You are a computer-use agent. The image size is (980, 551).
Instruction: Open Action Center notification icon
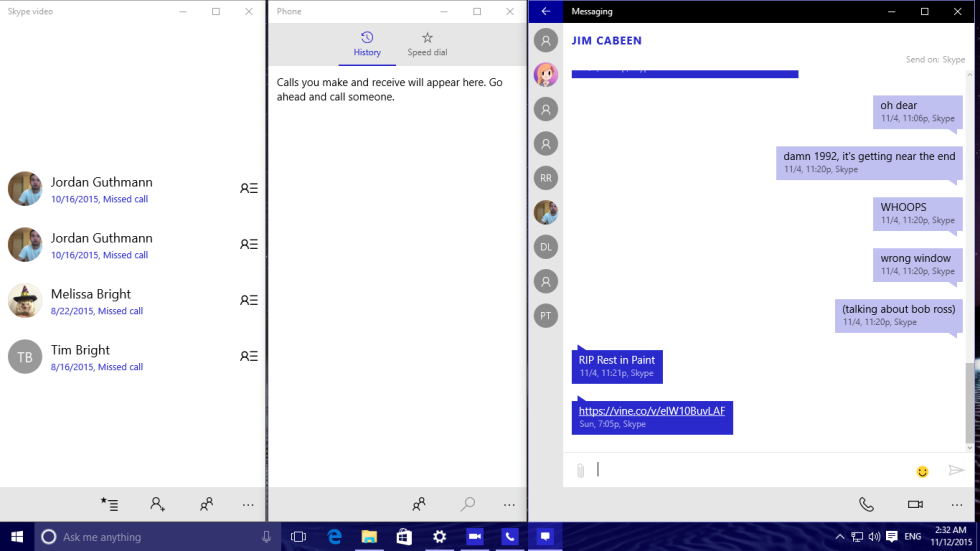(892, 537)
